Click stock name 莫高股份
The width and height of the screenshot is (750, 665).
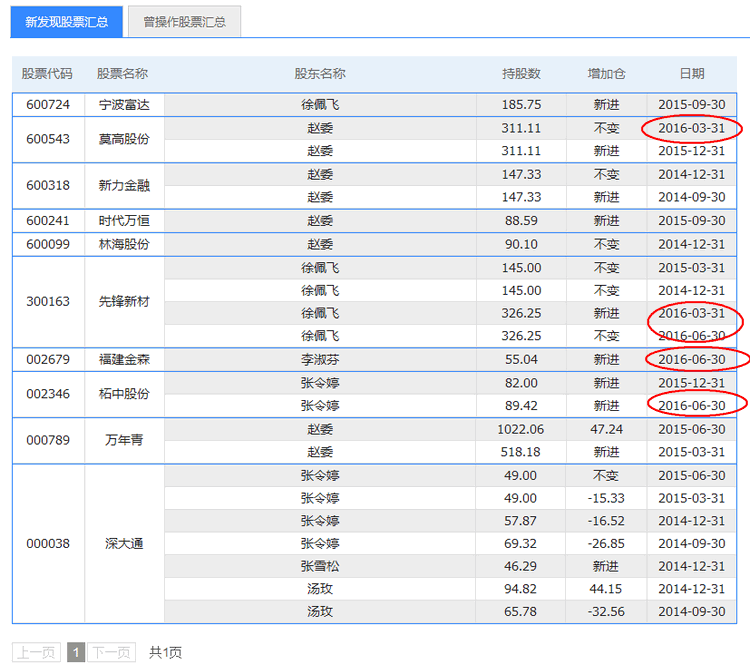(x=124, y=139)
